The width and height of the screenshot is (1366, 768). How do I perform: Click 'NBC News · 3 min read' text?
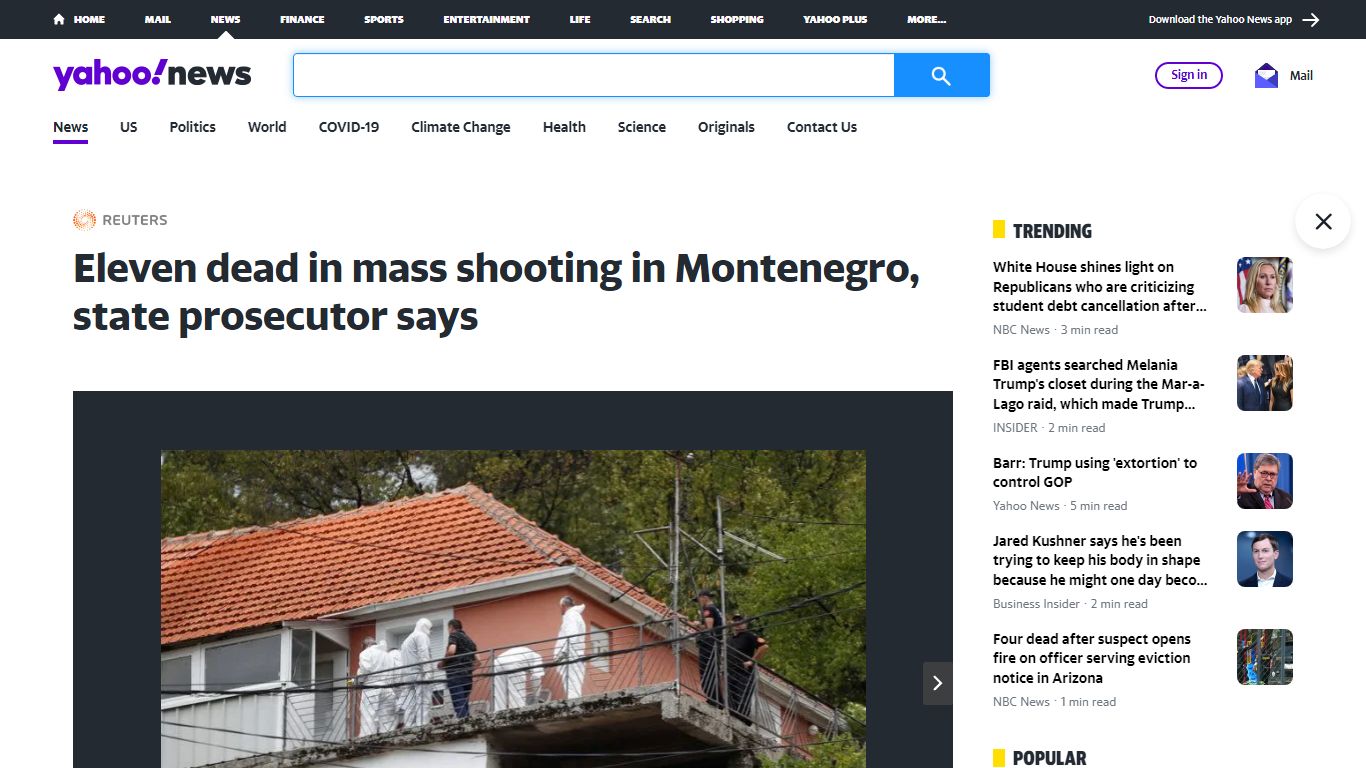[x=1055, y=330]
